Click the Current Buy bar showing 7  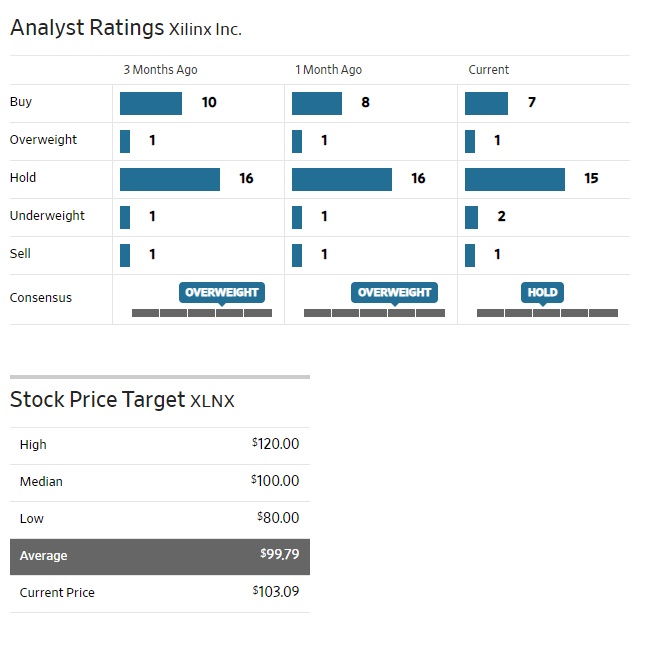coord(486,103)
